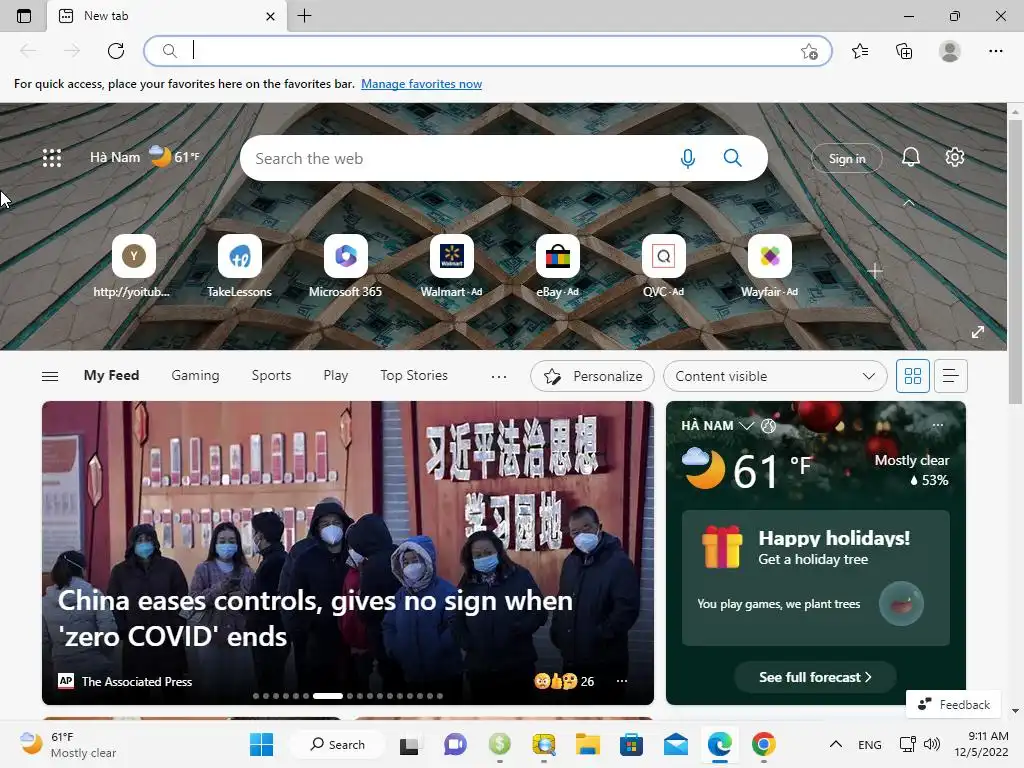1024x768 pixels.
Task: Add this page to favorites star icon
Action: (x=809, y=52)
